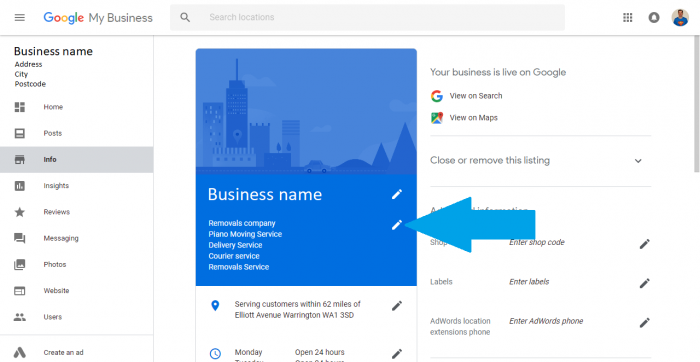Image resolution: width=700 pixels, height=362 pixels.
Task: Edit the business name pencil
Action: 396,194
